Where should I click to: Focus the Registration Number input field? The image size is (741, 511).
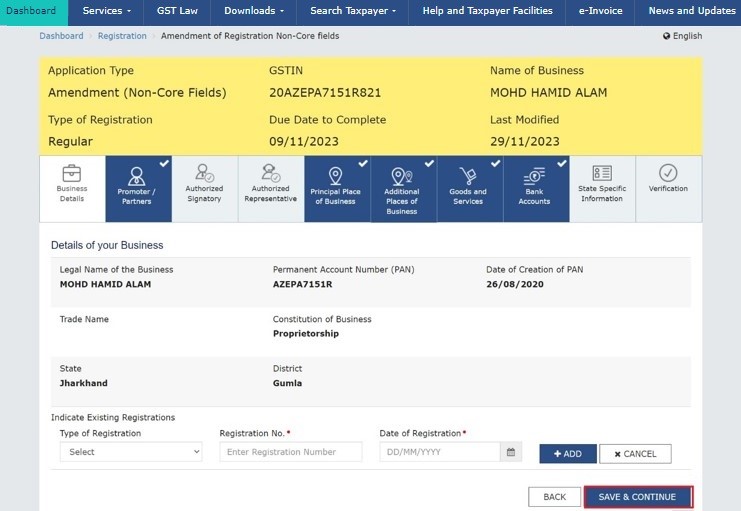coord(291,452)
